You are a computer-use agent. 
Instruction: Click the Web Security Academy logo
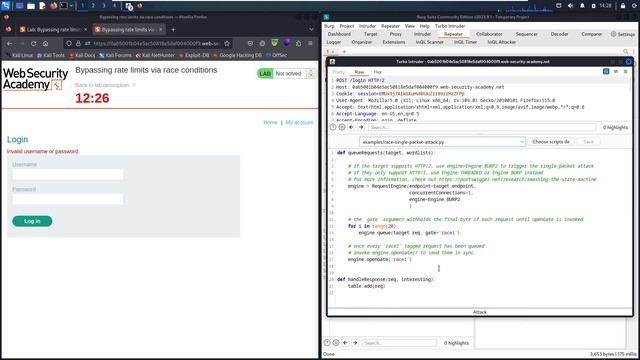[36, 79]
